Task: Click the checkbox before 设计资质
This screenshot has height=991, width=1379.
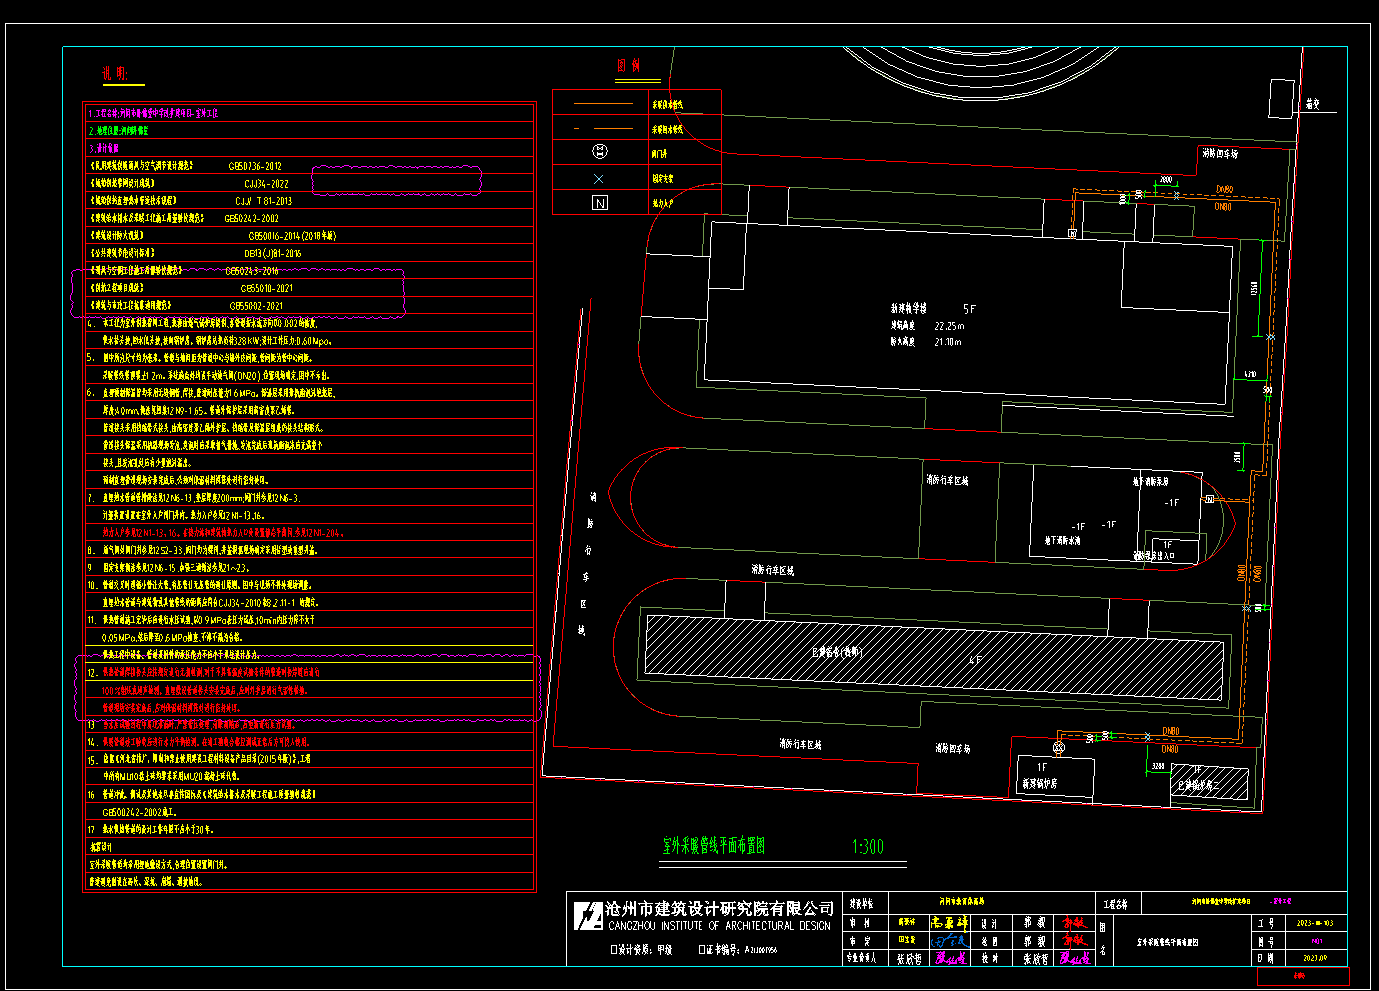Action: 614,950
